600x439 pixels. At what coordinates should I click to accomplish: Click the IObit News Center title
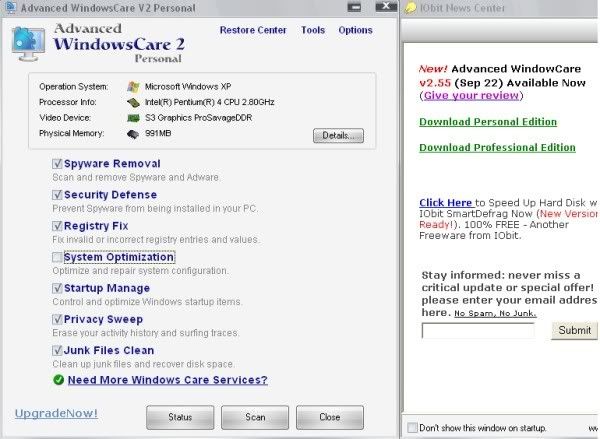pyautogui.click(x=462, y=8)
